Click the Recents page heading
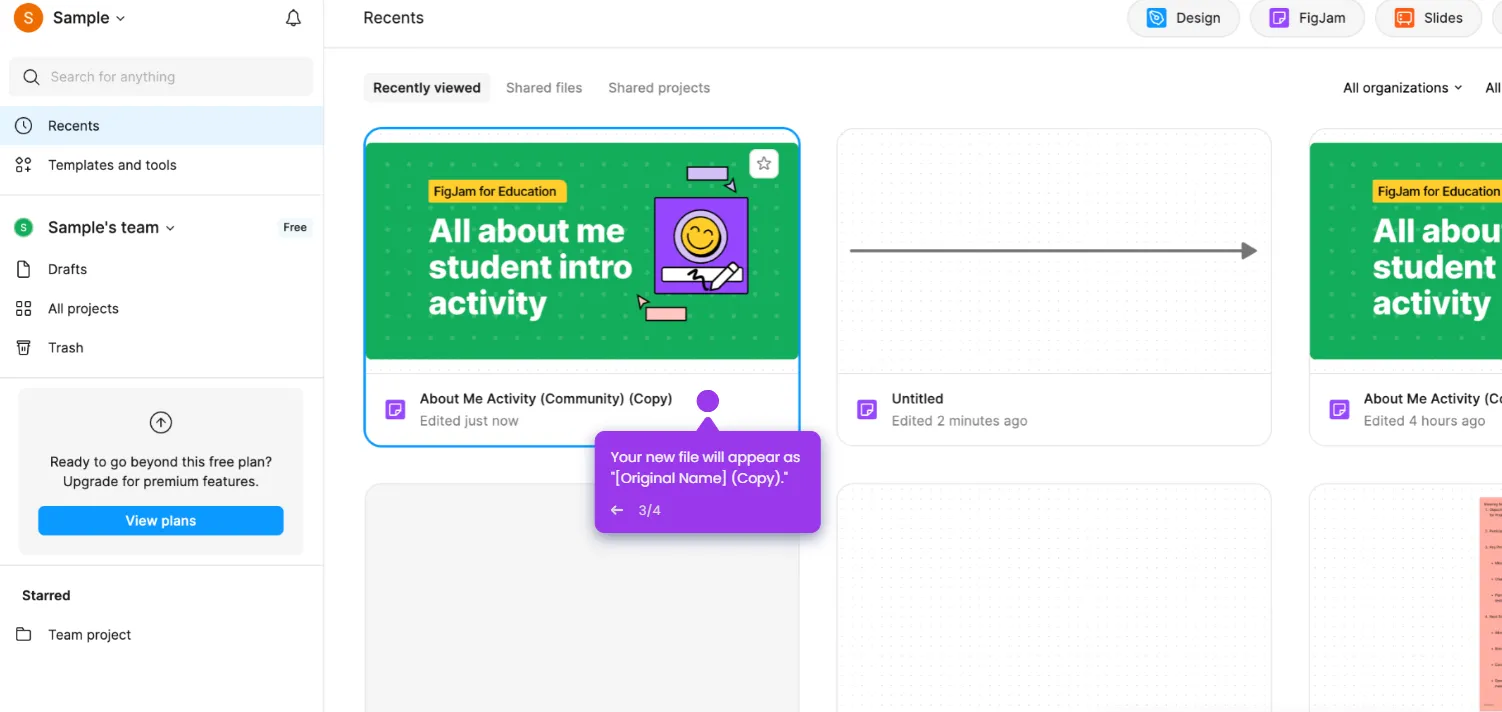 (393, 18)
